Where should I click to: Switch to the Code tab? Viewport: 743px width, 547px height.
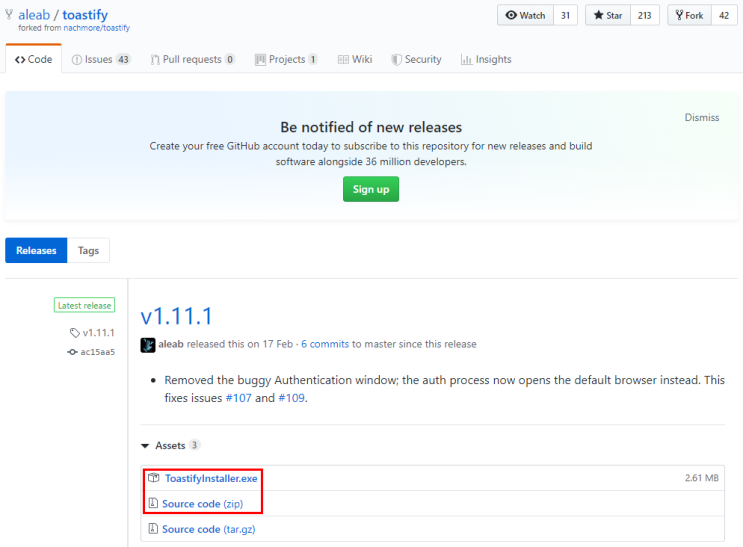(x=34, y=59)
